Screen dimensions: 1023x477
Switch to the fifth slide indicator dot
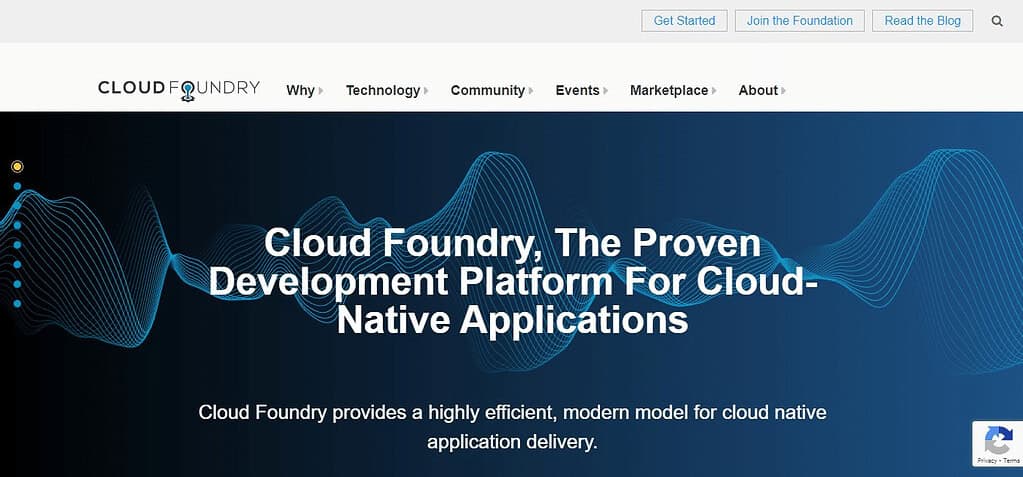[18, 245]
